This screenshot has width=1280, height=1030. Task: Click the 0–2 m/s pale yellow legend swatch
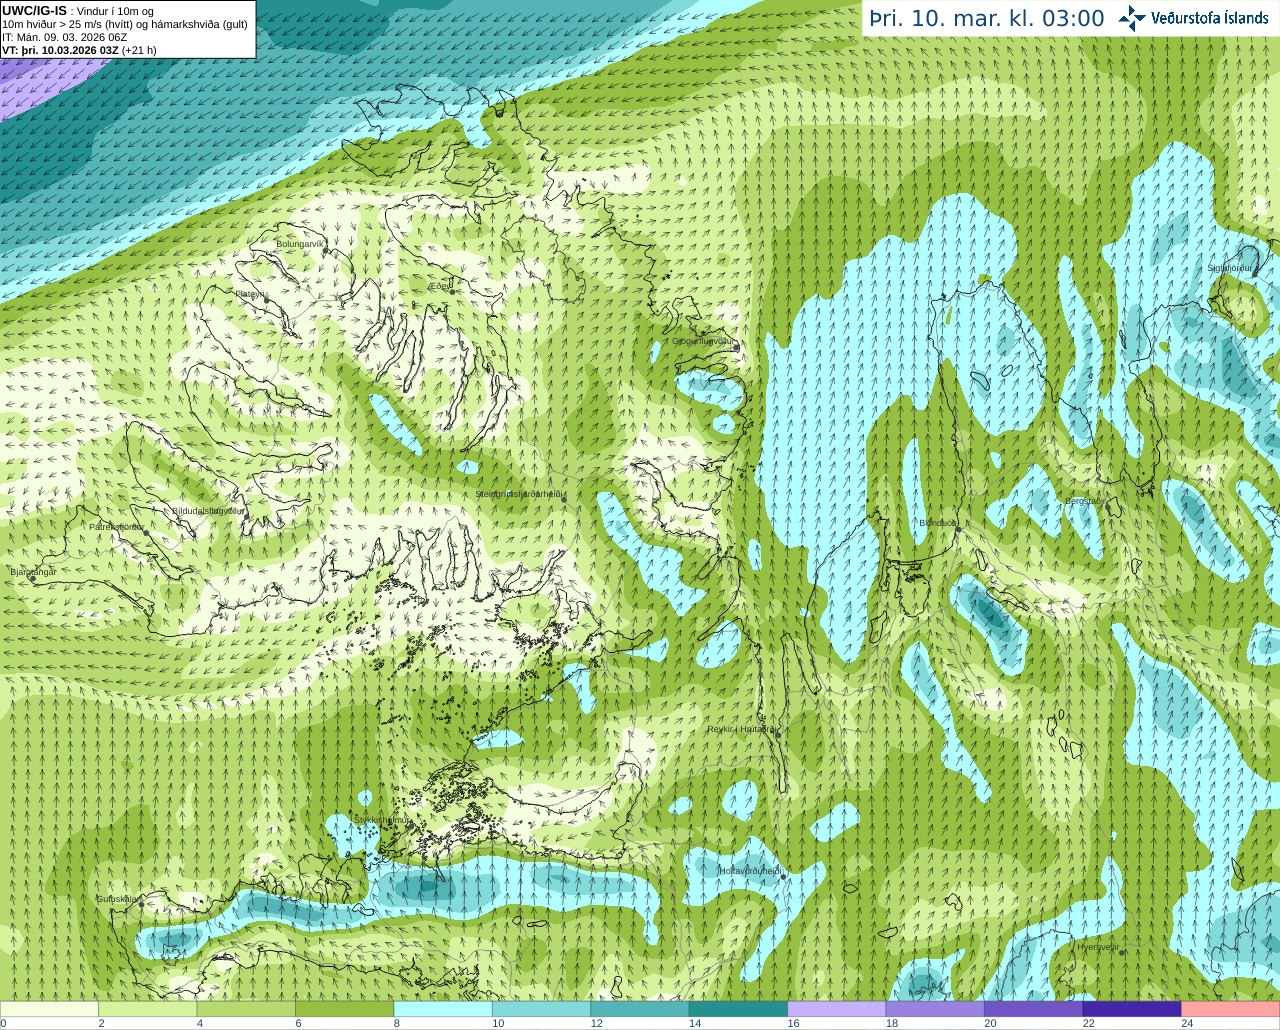point(49,1009)
